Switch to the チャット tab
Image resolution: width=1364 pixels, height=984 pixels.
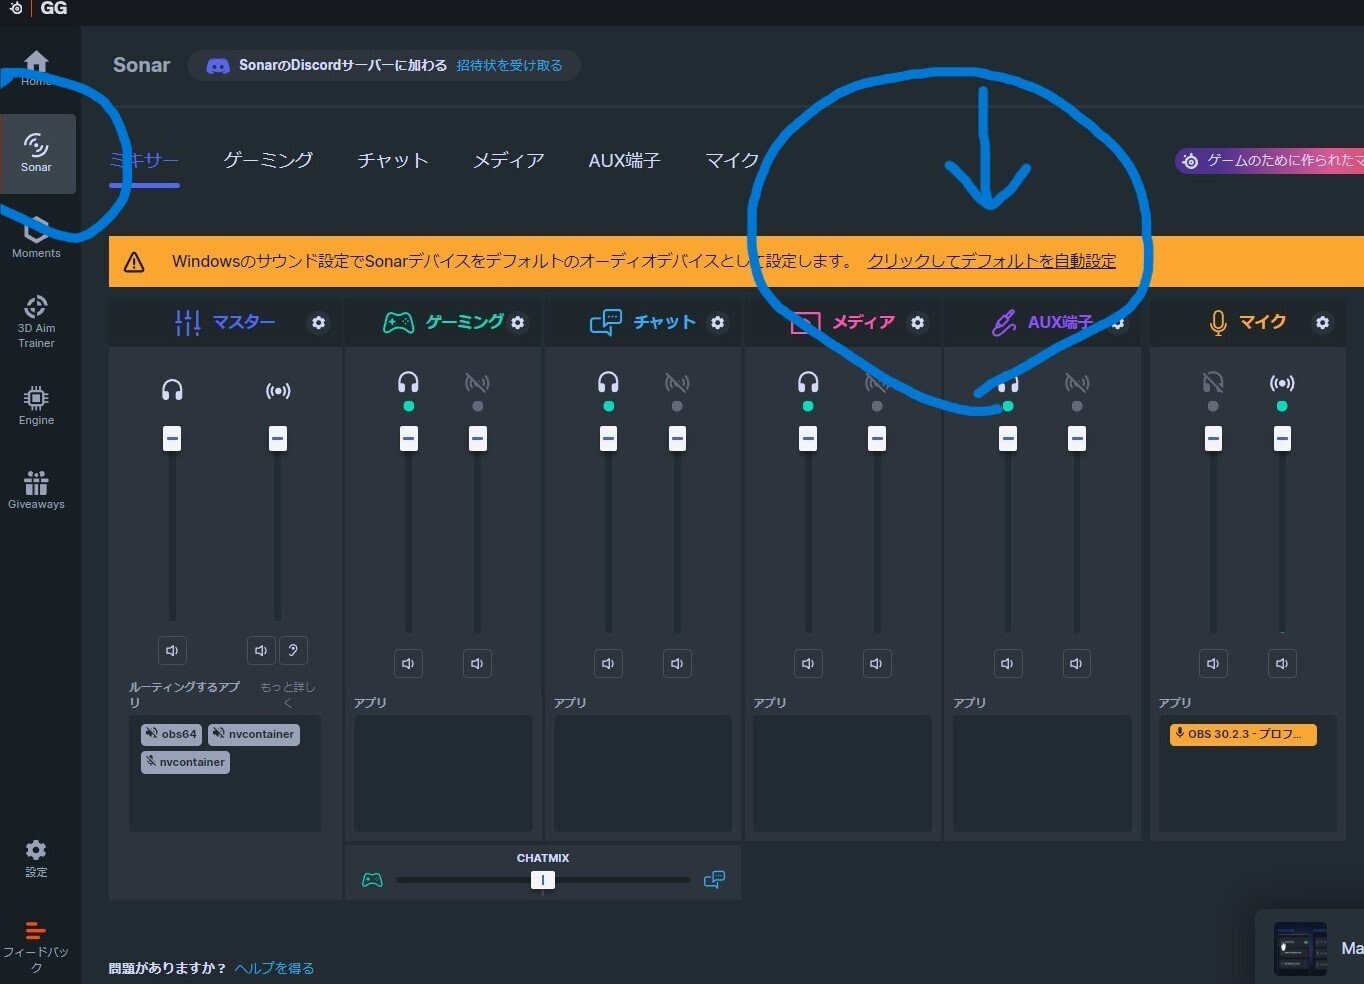(392, 160)
